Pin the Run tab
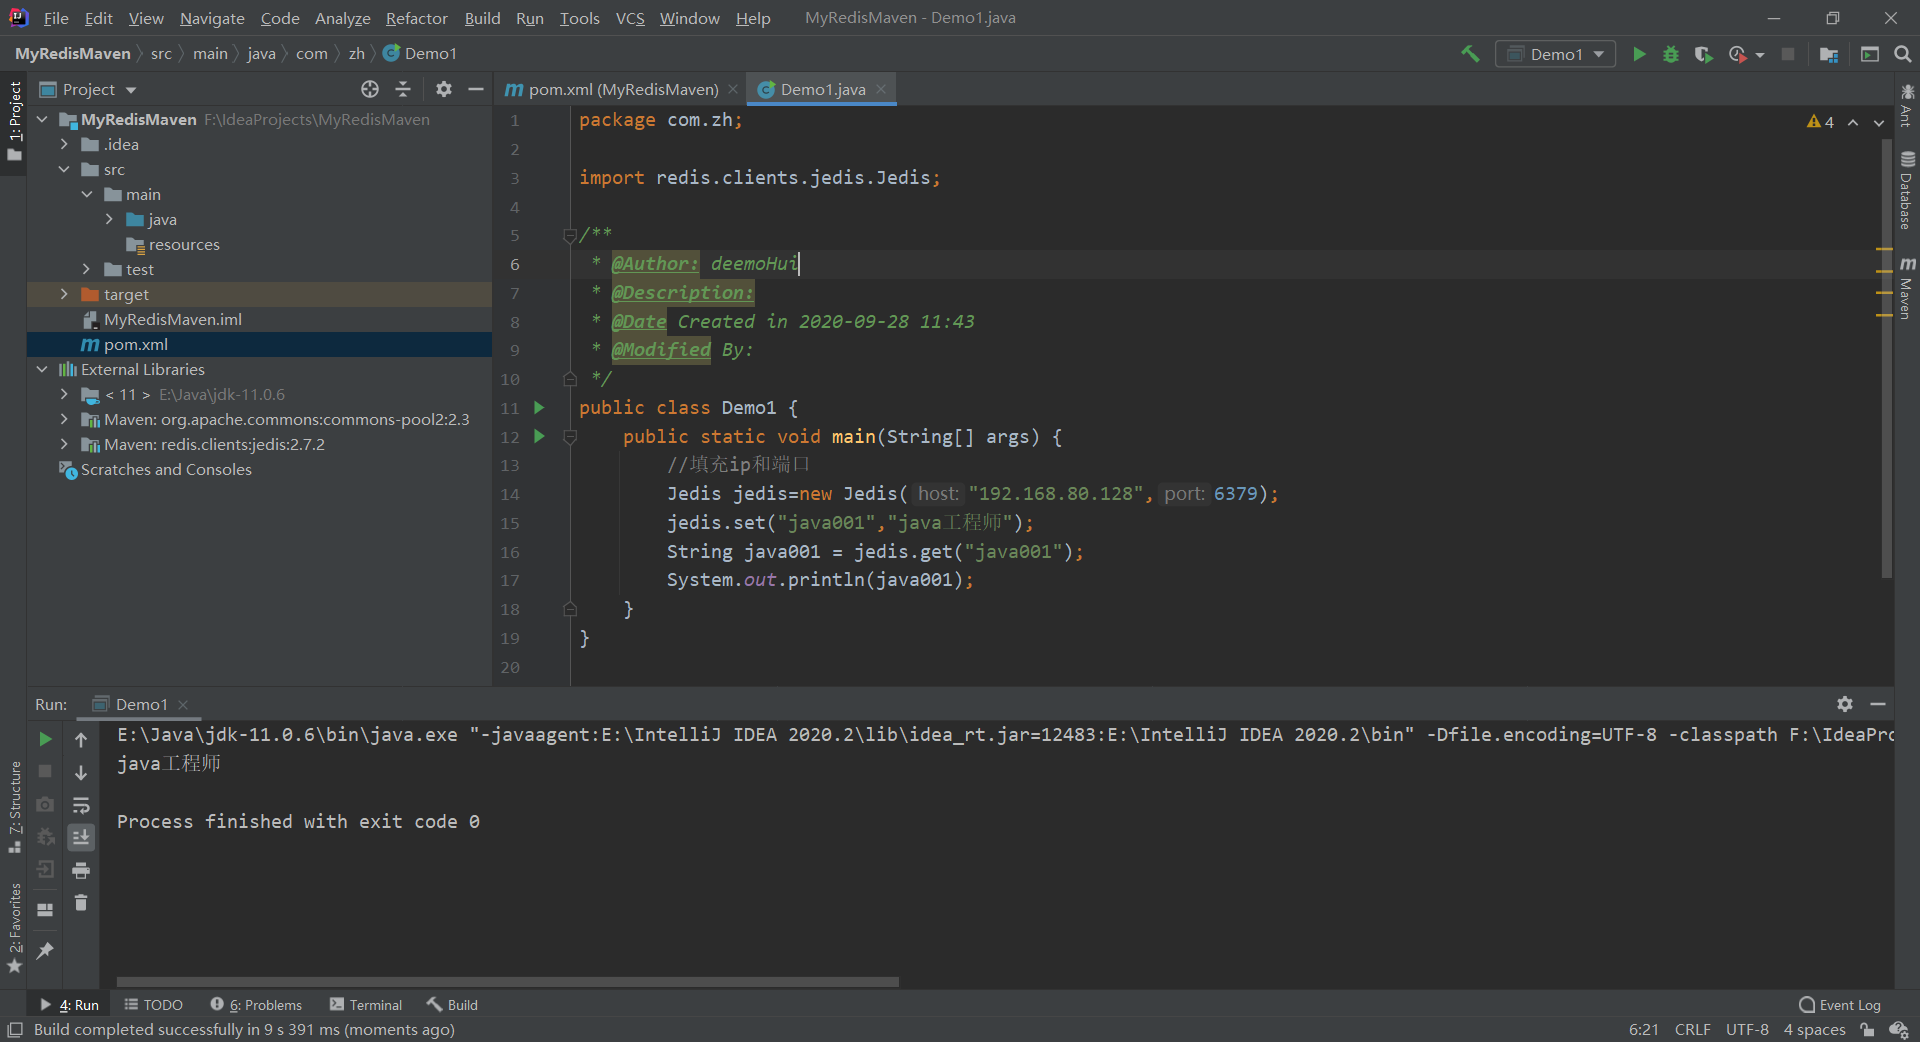 45,950
